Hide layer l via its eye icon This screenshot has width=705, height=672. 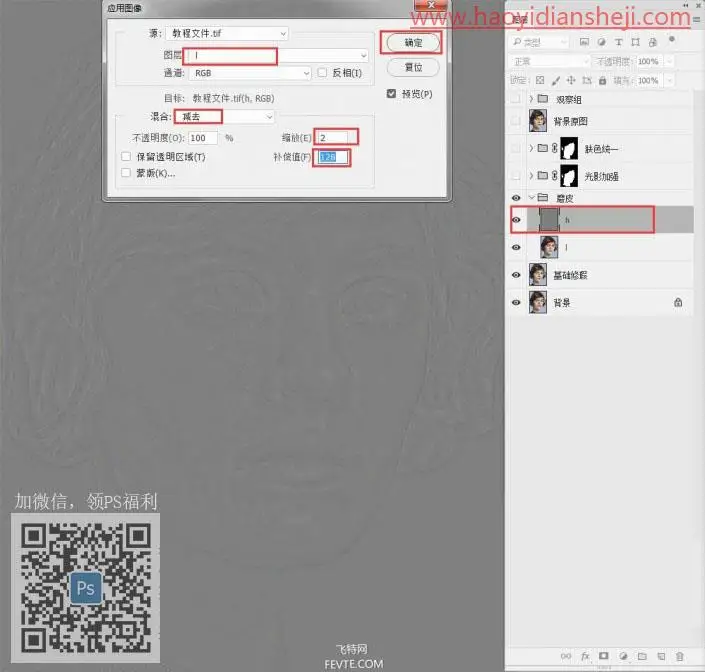tap(516, 247)
